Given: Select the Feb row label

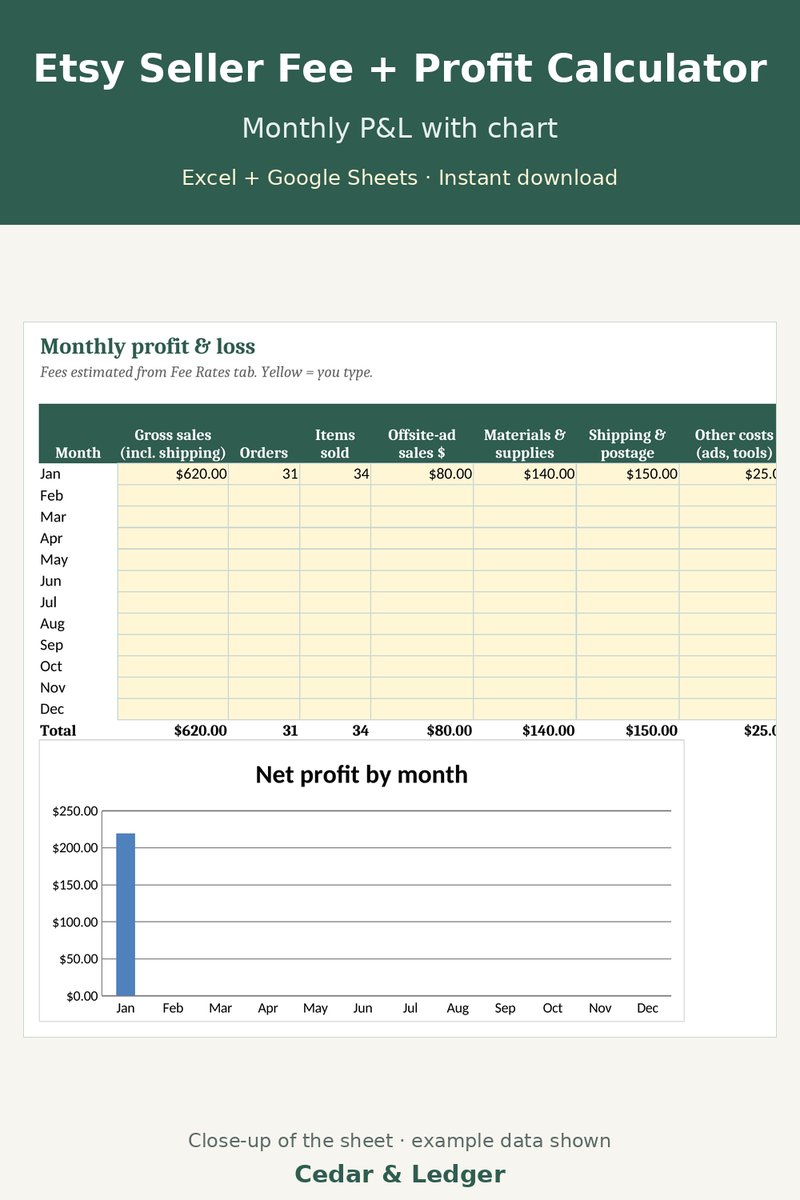Looking at the screenshot, I should pyautogui.click(x=52, y=496).
